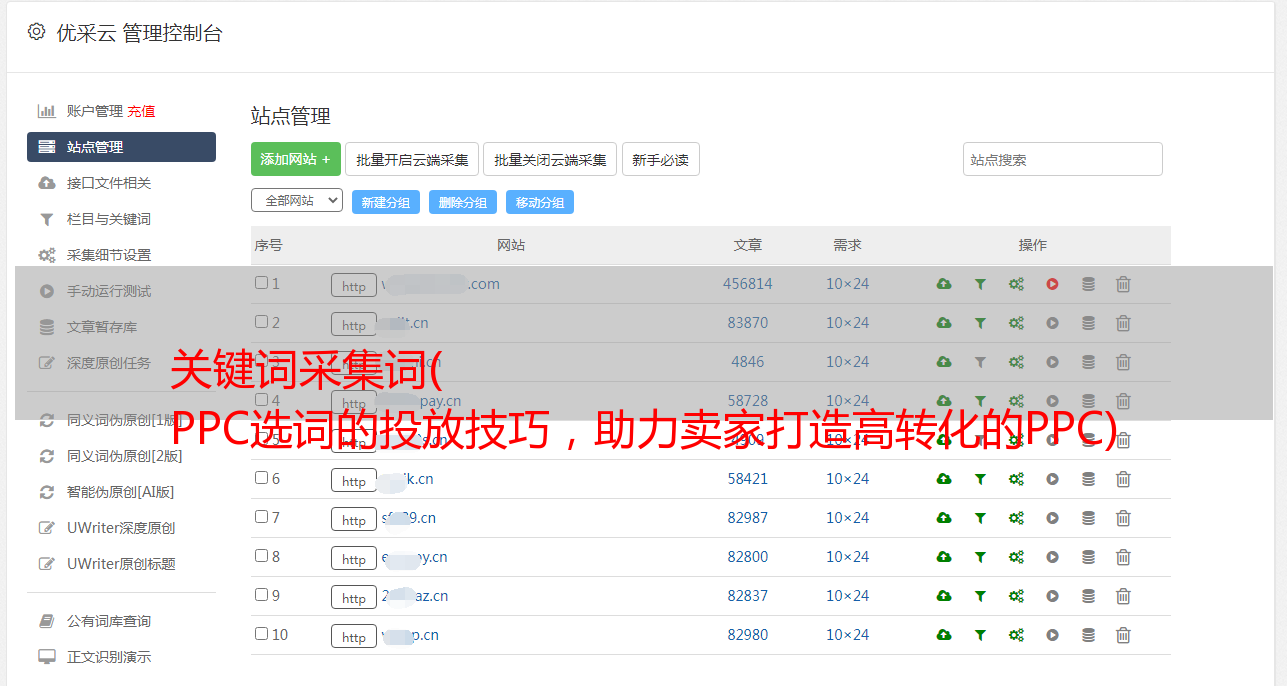Click the green 添加网站 button
This screenshot has height=686, width=1287.
click(x=295, y=159)
